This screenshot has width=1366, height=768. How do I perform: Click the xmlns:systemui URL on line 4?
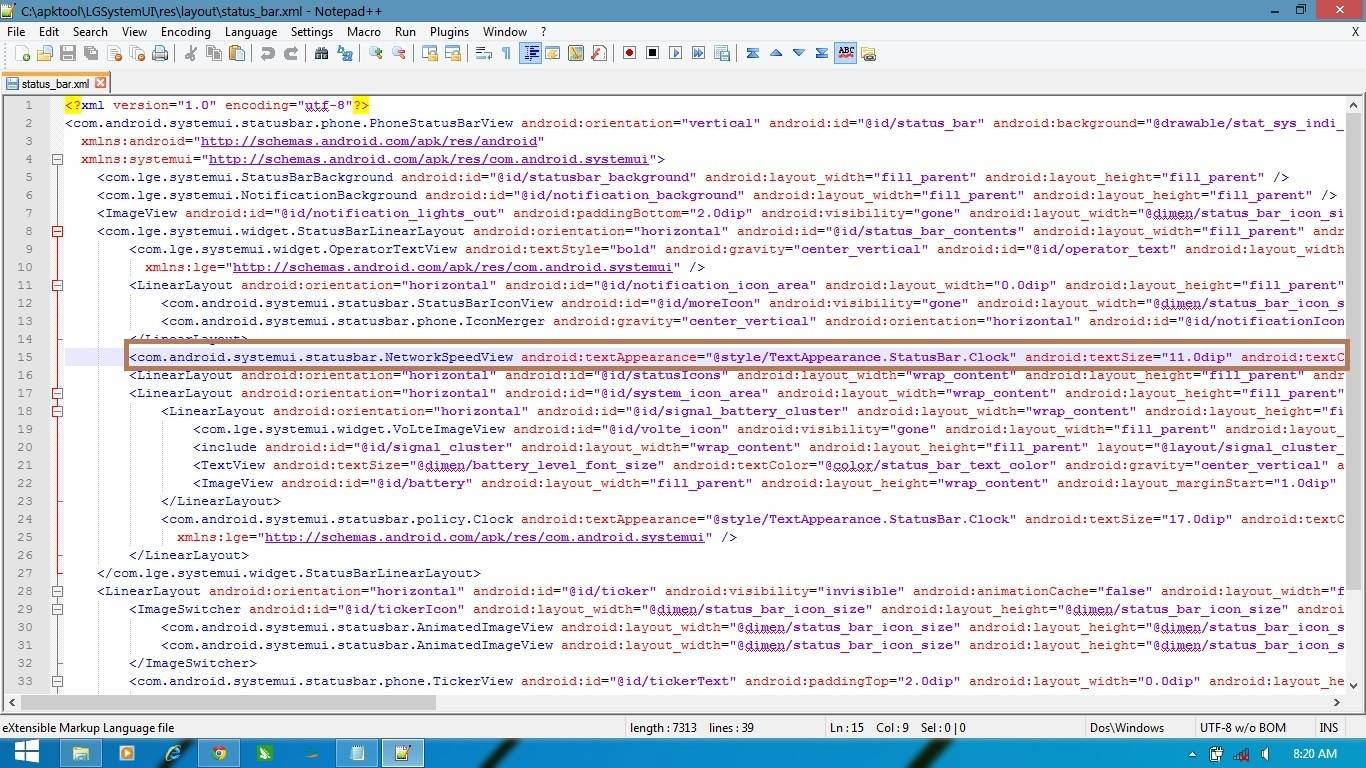point(428,159)
